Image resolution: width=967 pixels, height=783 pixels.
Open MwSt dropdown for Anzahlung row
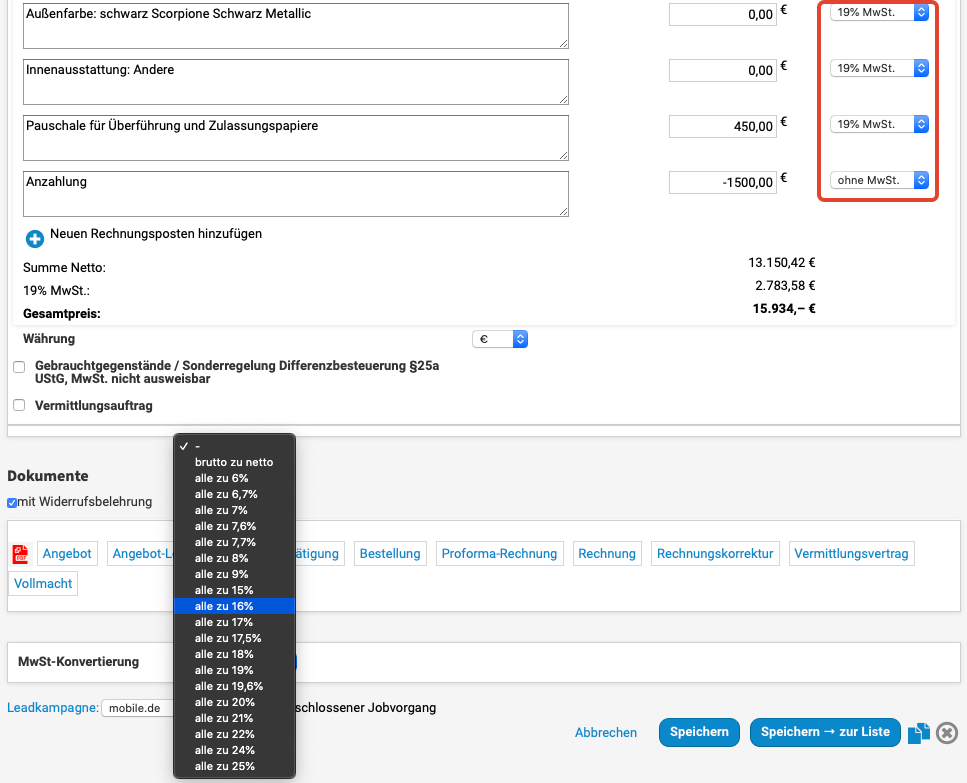[x=879, y=180]
